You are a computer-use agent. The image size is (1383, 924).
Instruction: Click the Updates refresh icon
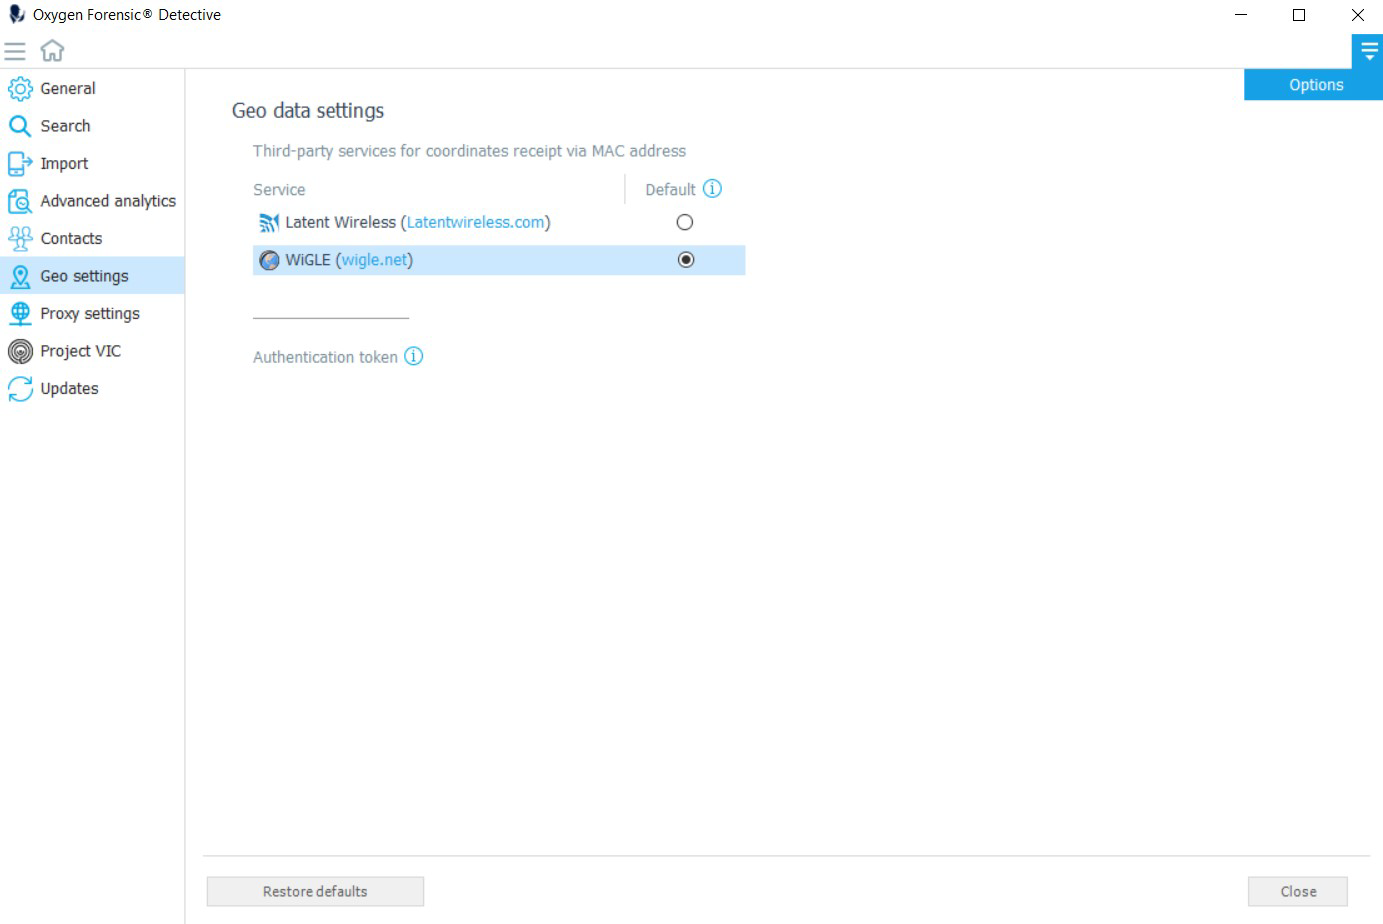20,389
